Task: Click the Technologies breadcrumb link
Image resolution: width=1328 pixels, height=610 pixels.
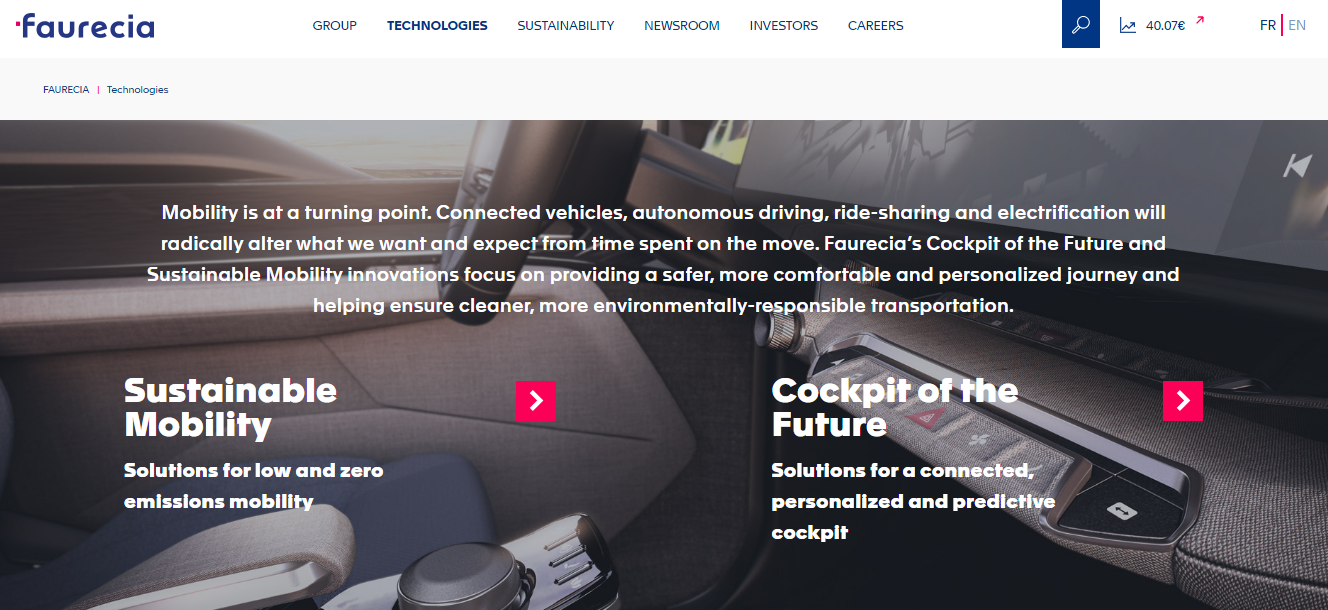Action: [138, 90]
